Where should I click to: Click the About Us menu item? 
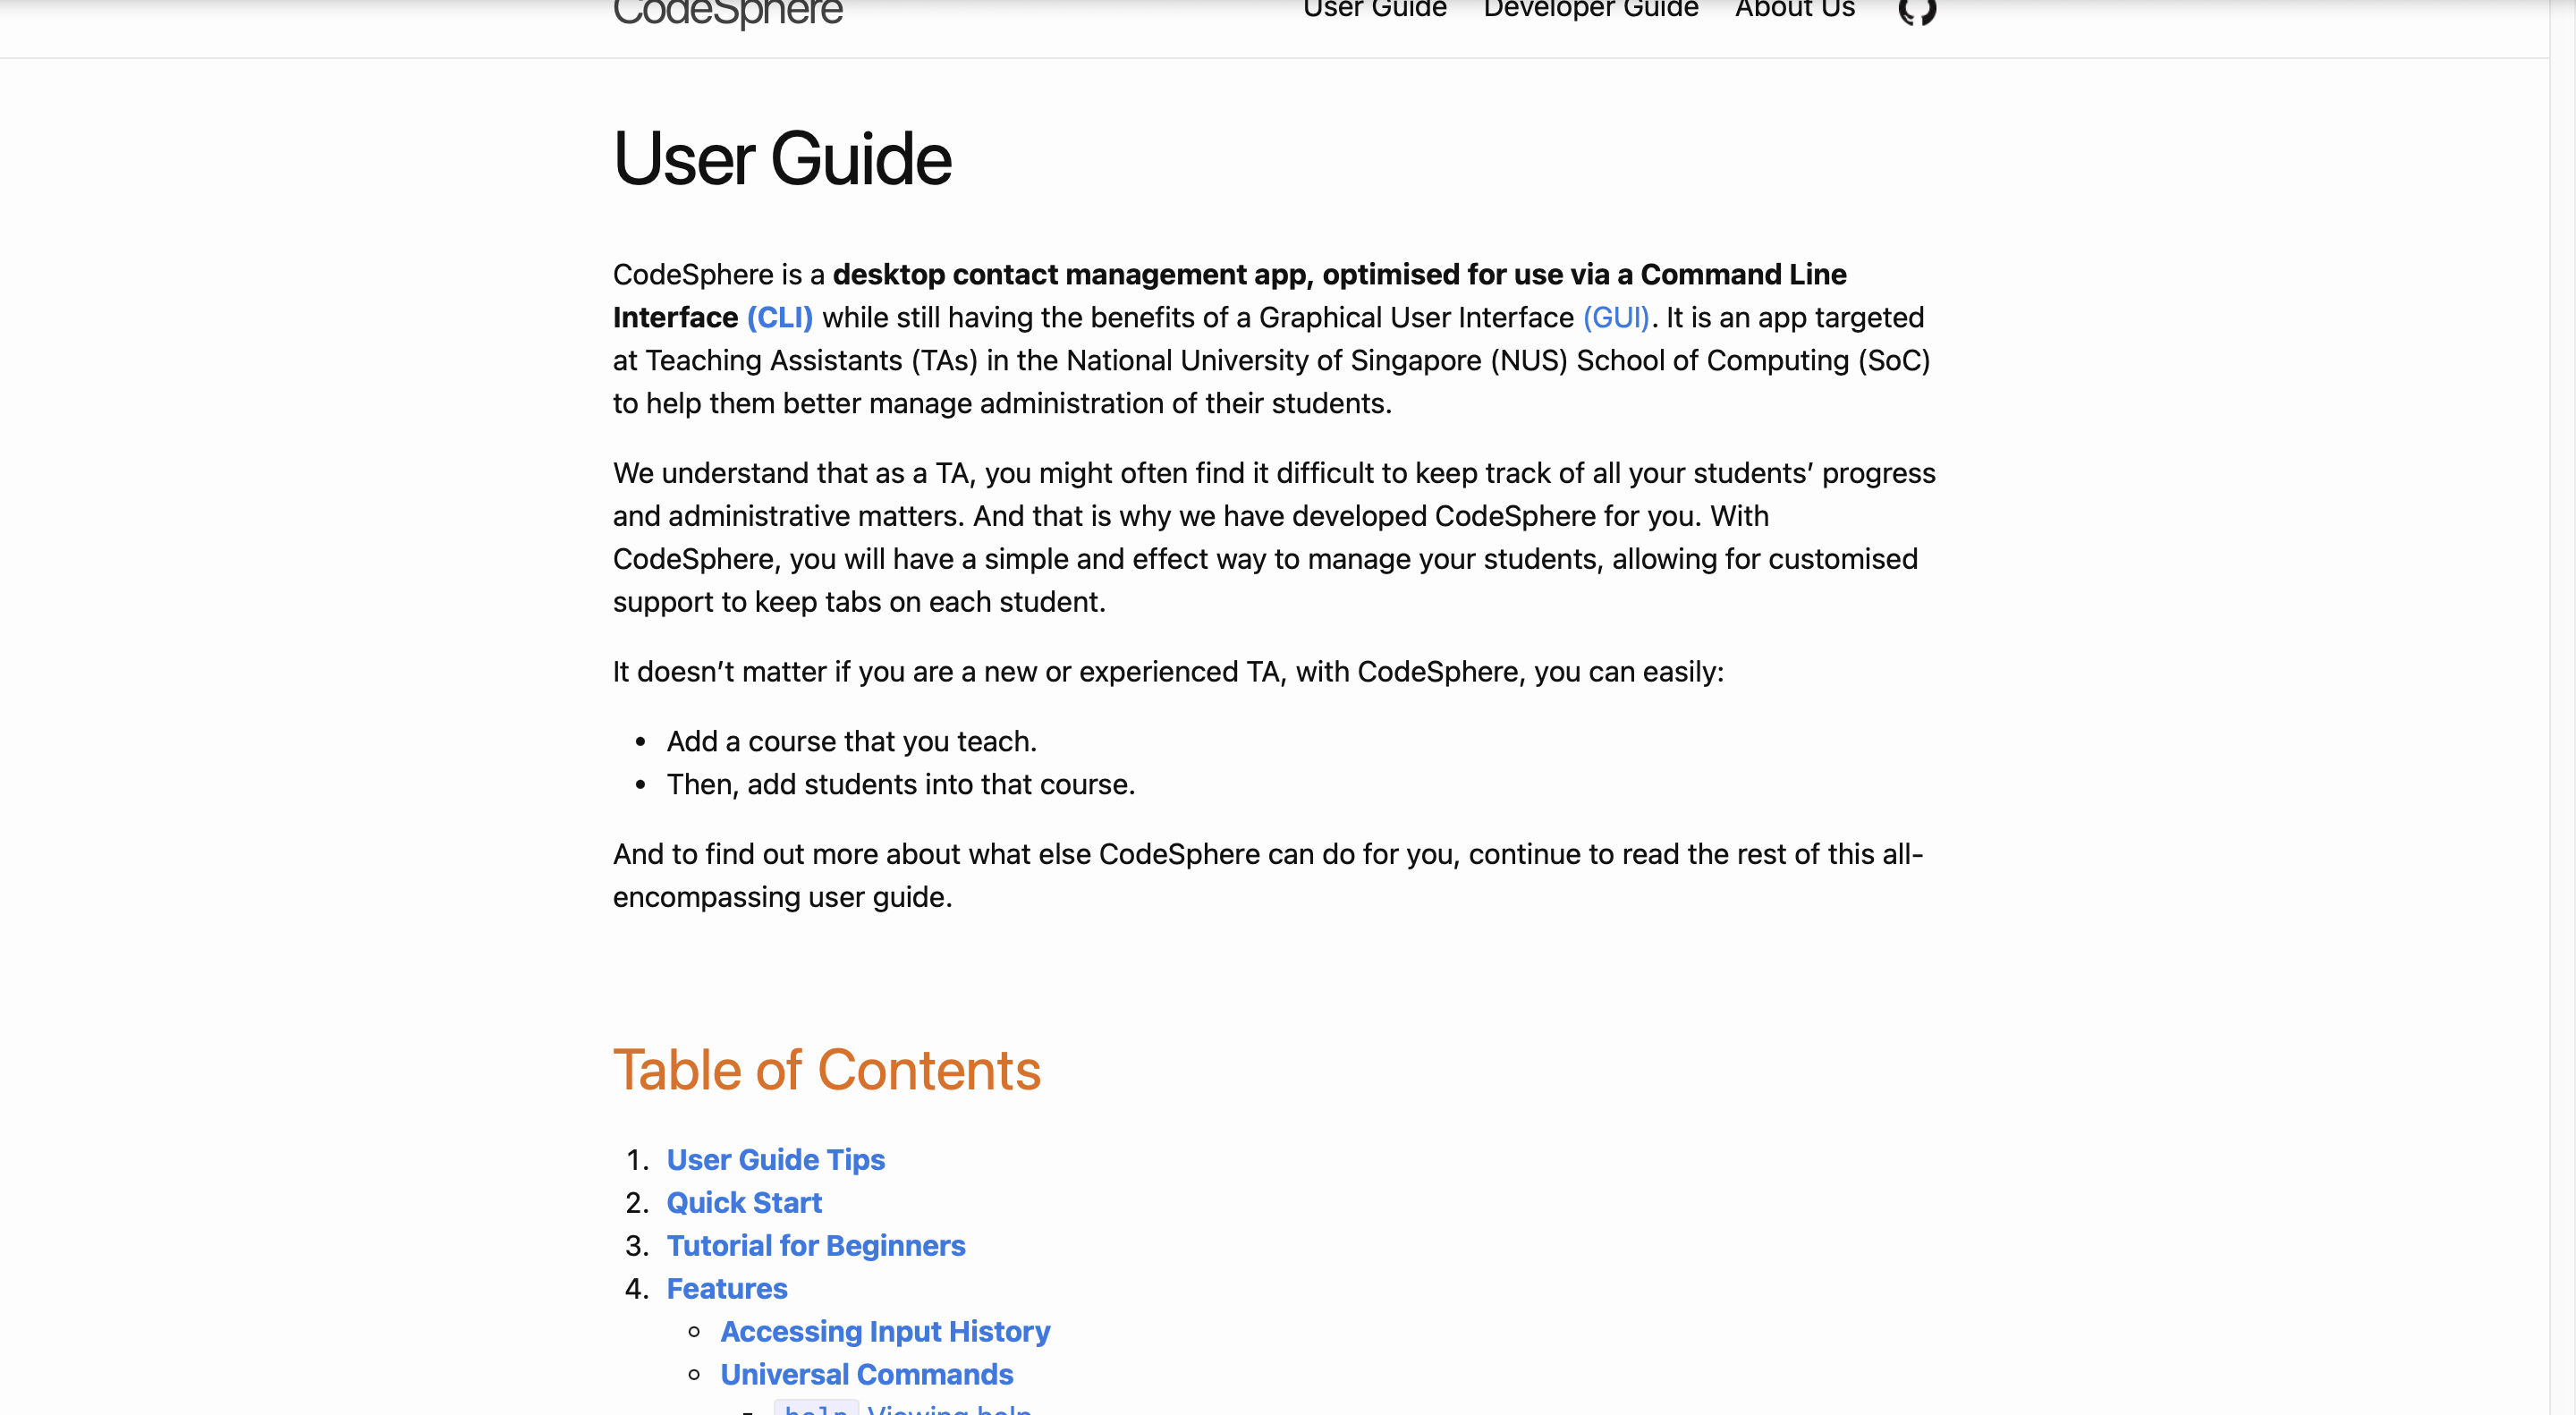point(1794,9)
